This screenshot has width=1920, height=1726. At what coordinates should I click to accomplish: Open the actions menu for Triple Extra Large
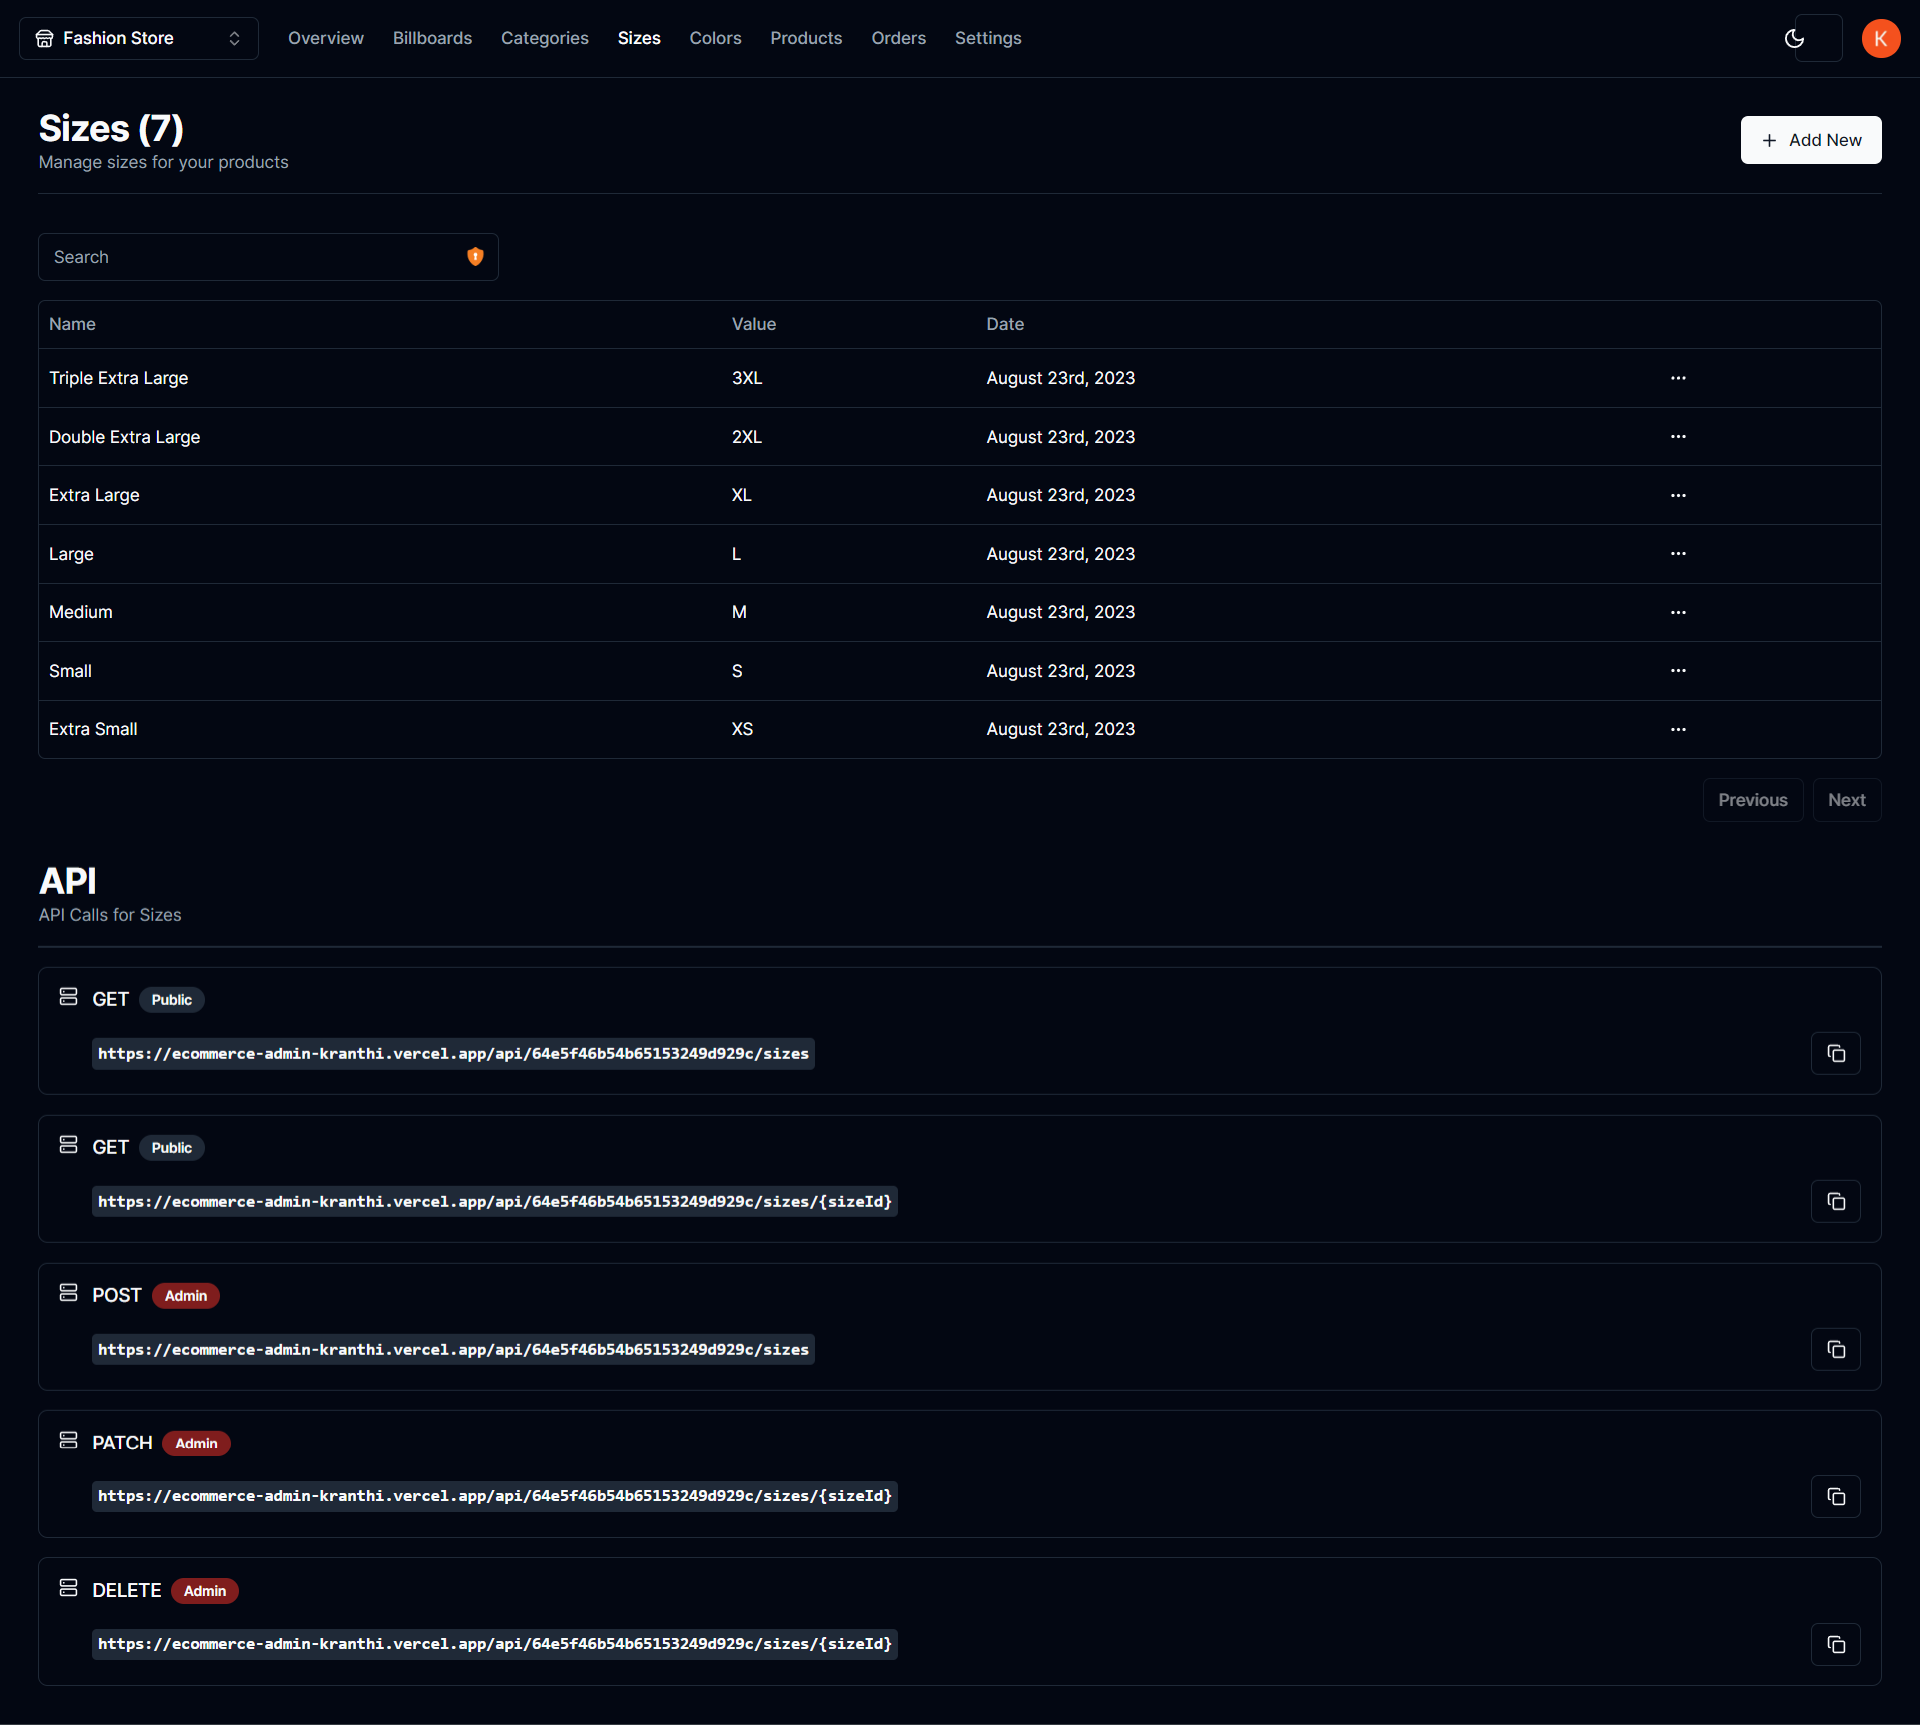[1677, 378]
